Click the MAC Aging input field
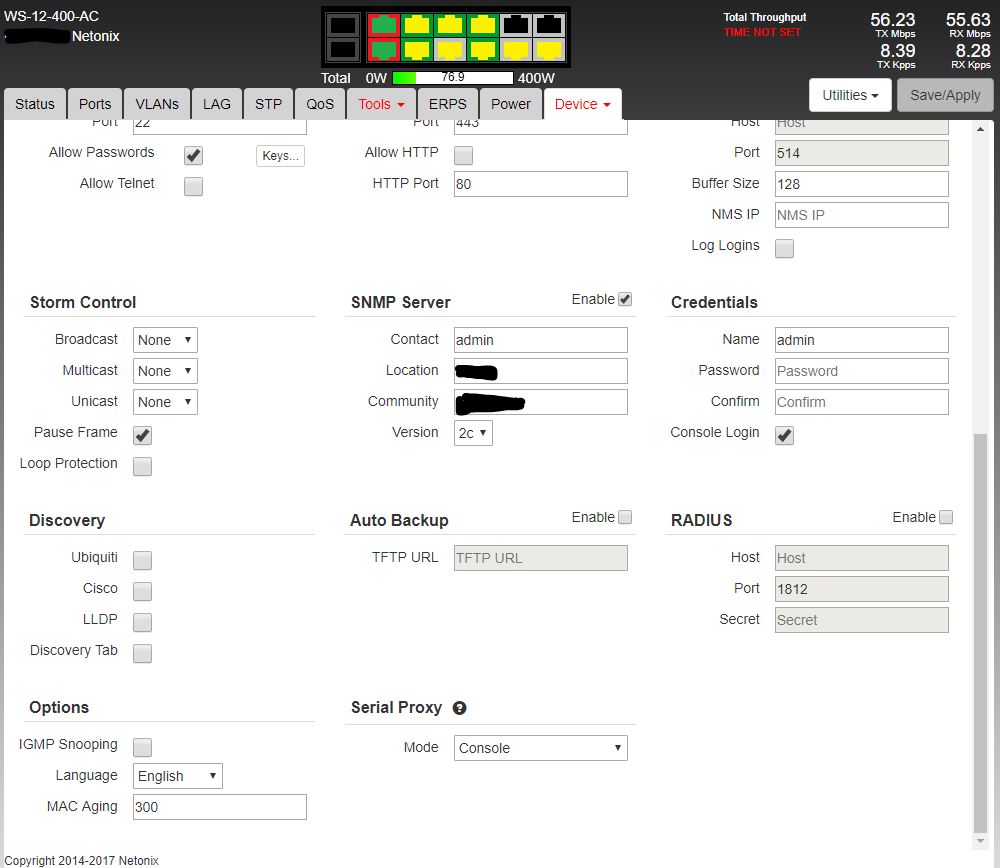 tap(219, 807)
